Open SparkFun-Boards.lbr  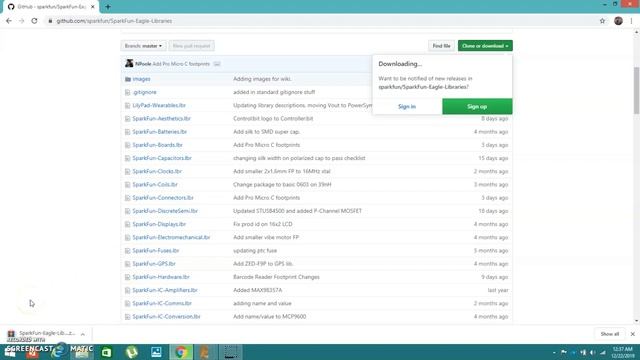pos(157,145)
